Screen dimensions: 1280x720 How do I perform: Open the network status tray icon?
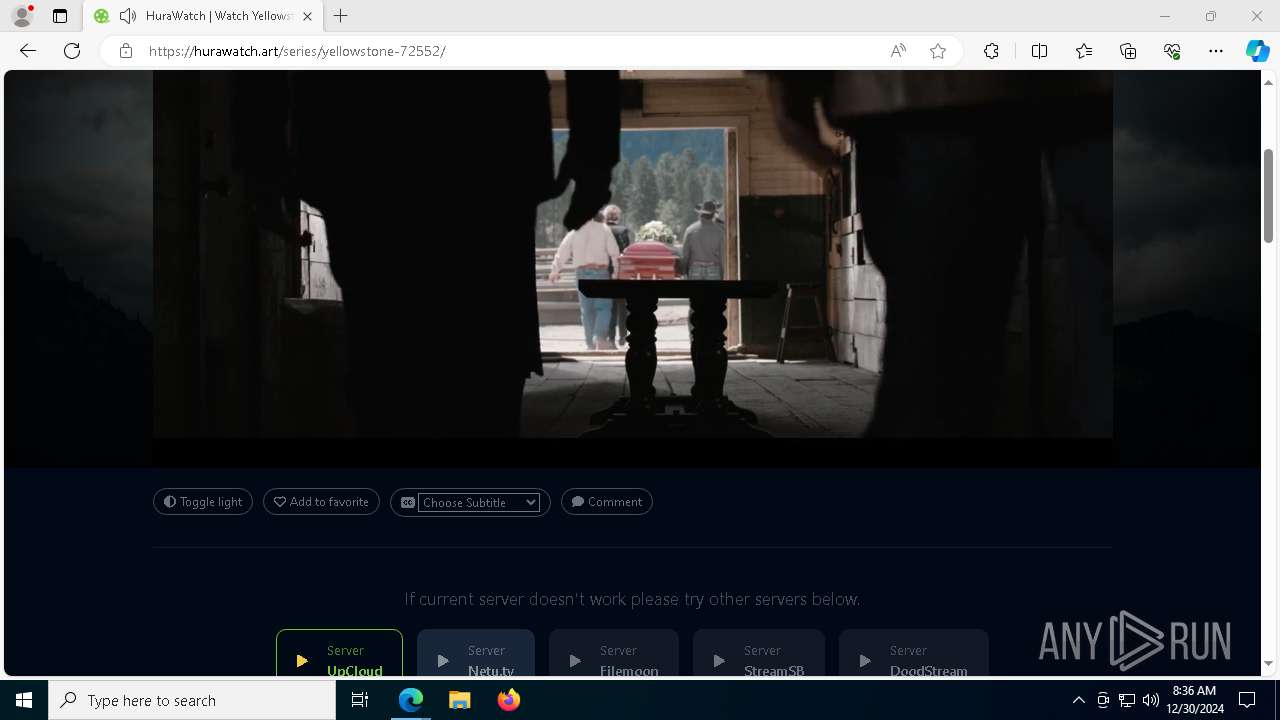coord(1126,700)
